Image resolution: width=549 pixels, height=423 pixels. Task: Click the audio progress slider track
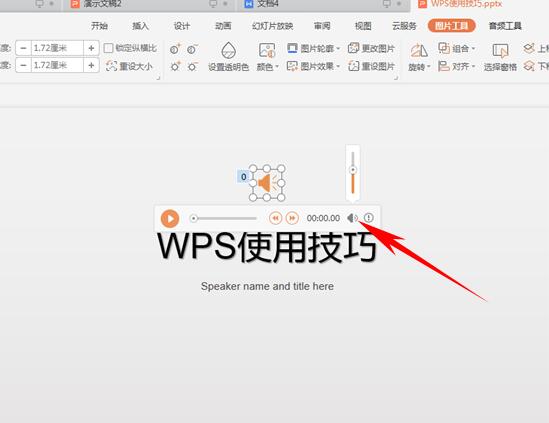223,219
